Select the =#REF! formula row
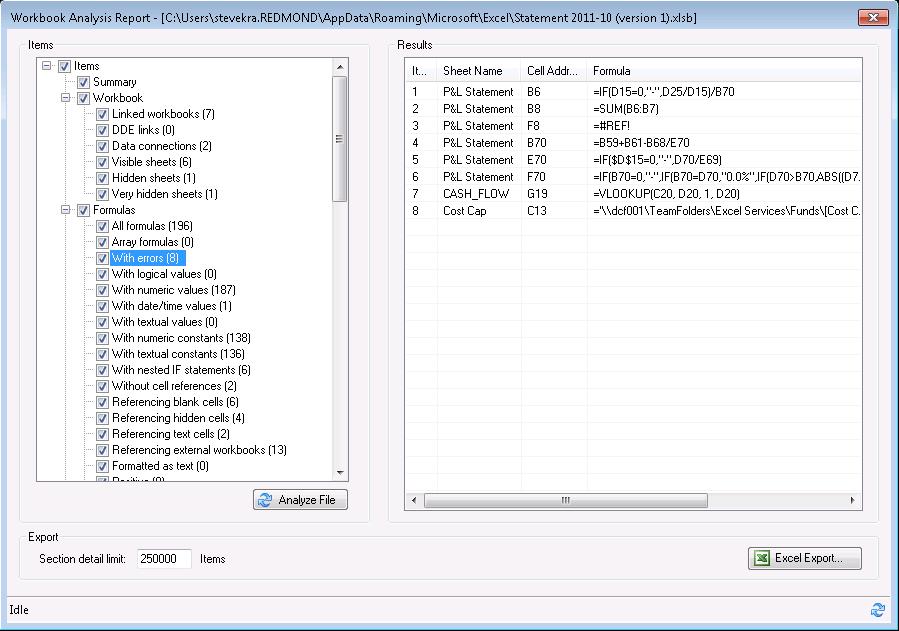The height and width of the screenshot is (631, 899). 633,126
